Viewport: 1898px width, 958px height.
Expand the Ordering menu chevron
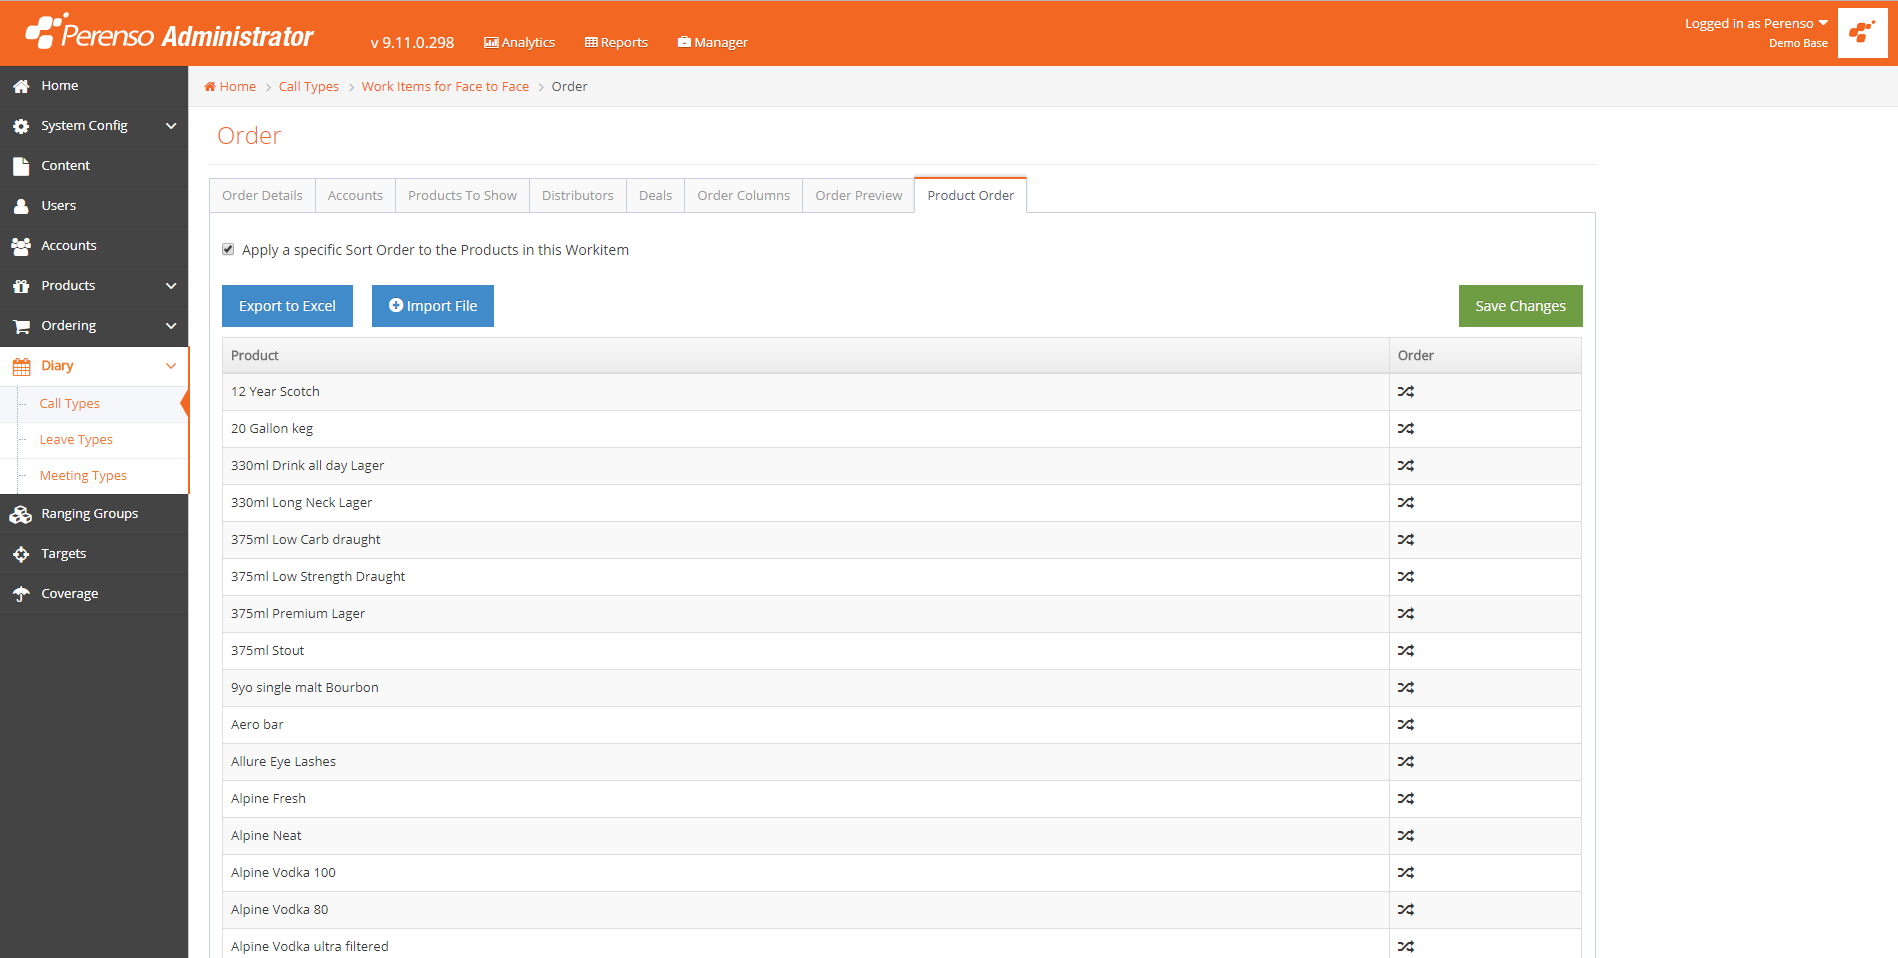click(171, 326)
